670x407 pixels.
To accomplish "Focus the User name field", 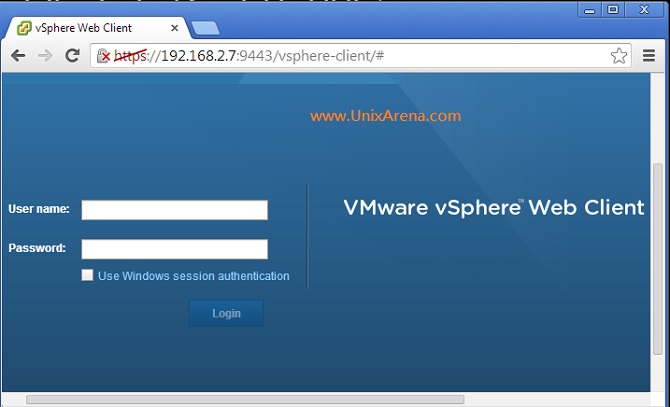I will pos(174,210).
